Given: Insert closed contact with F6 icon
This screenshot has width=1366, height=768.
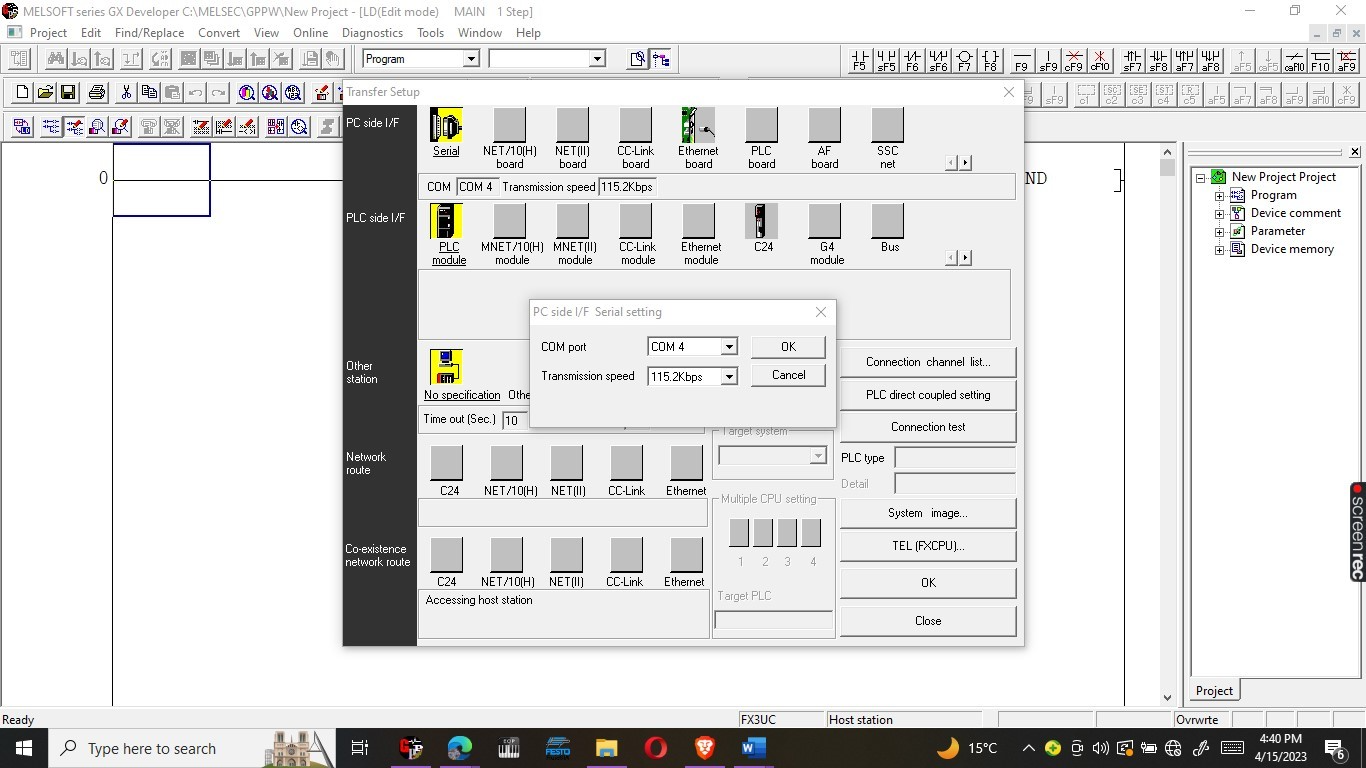Looking at the screenshot, I should [x=912, y=60].
